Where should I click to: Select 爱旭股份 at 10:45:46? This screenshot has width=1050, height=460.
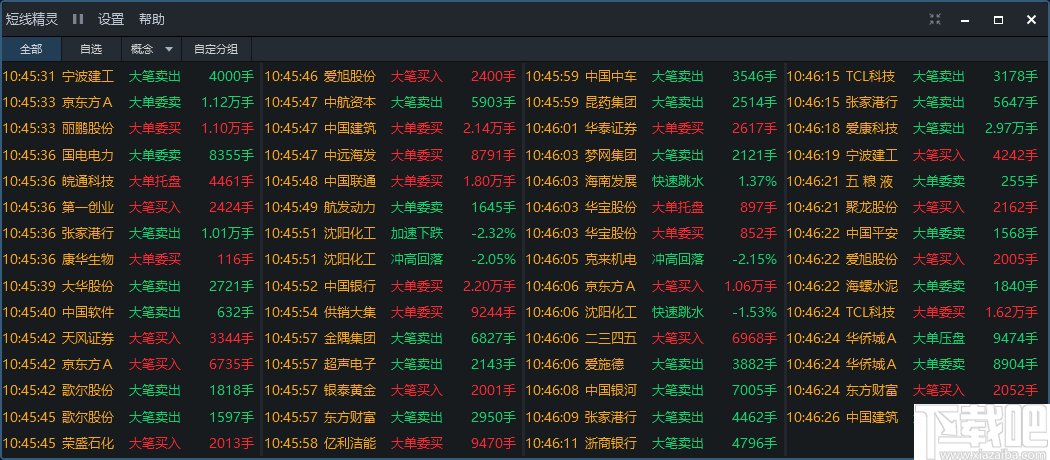[350, 76]
